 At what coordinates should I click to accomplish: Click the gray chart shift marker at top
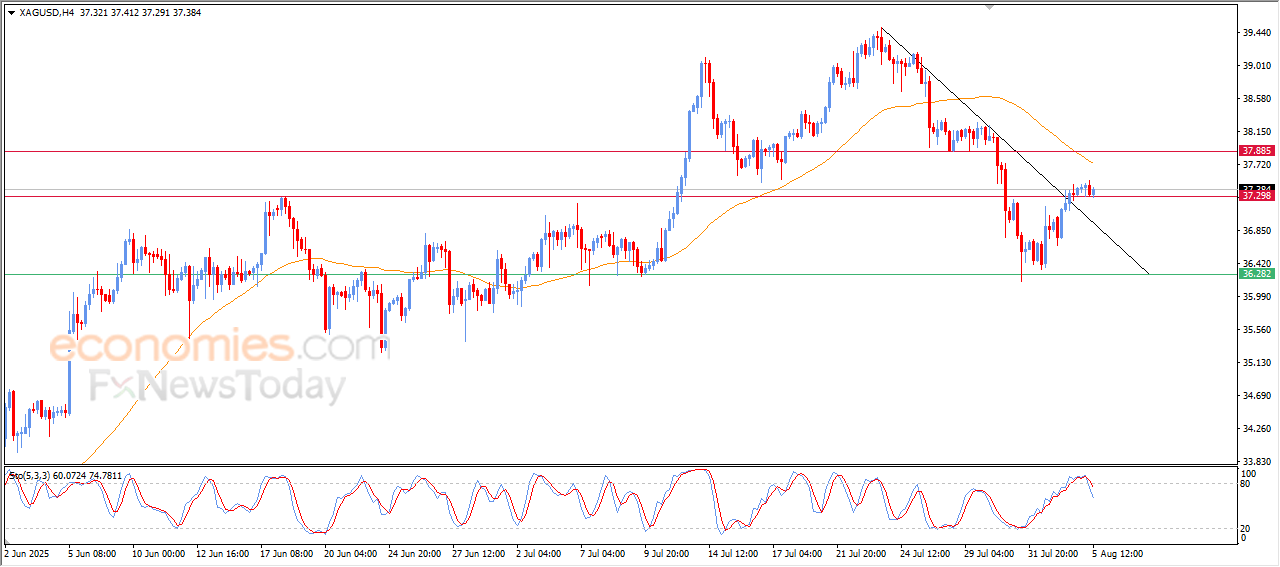tap(990, 7)
